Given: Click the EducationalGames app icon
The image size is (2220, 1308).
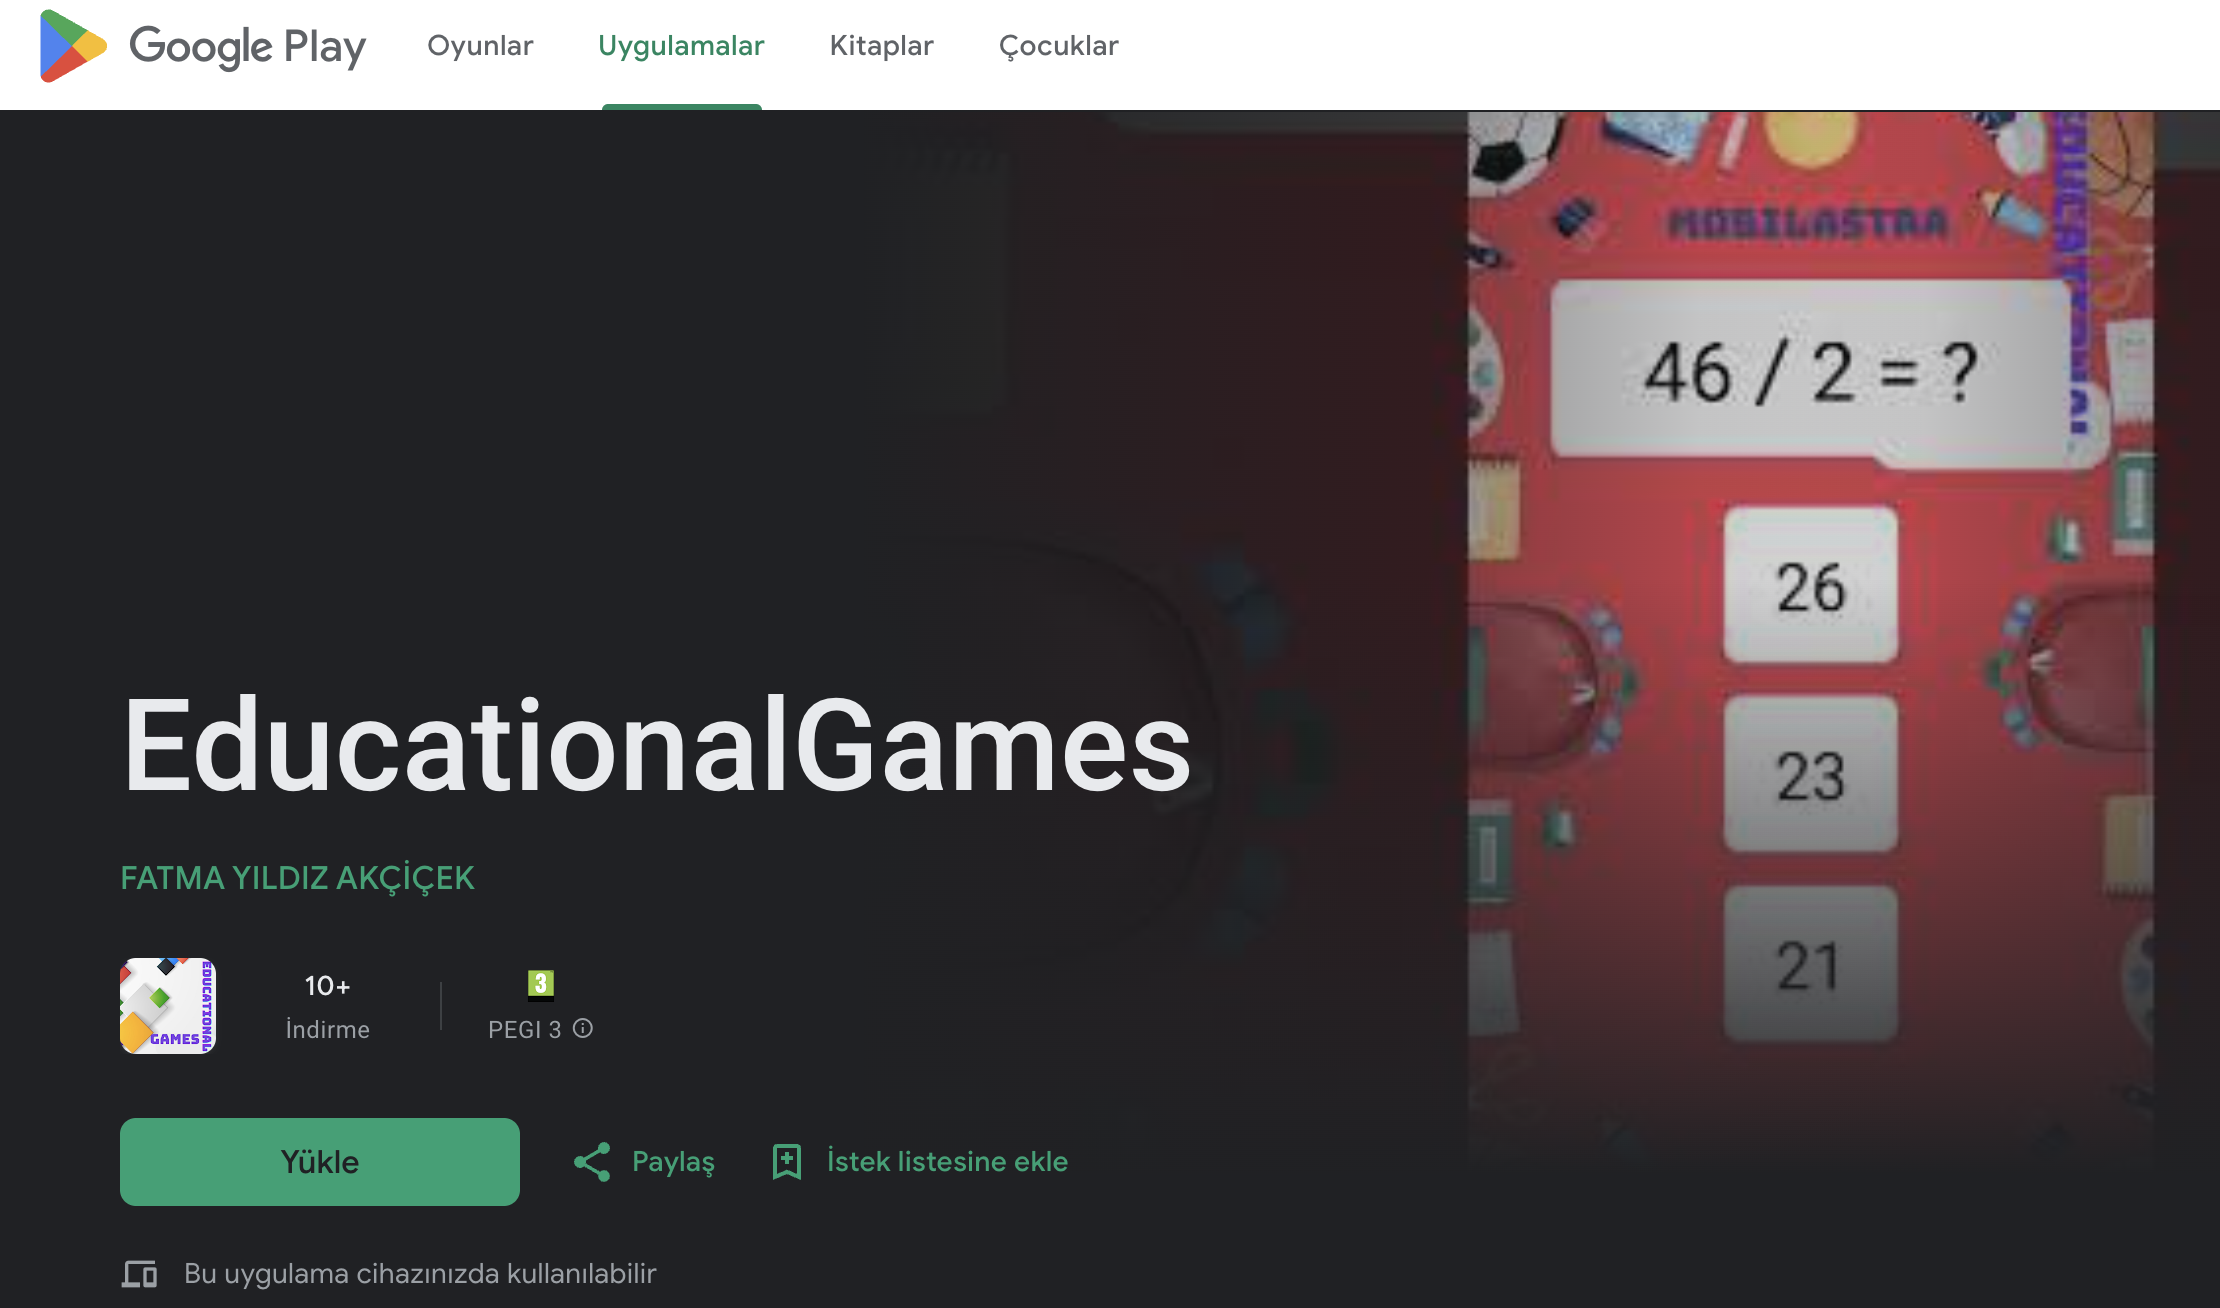Looking at the screenshot, I should click(168, 1006).
